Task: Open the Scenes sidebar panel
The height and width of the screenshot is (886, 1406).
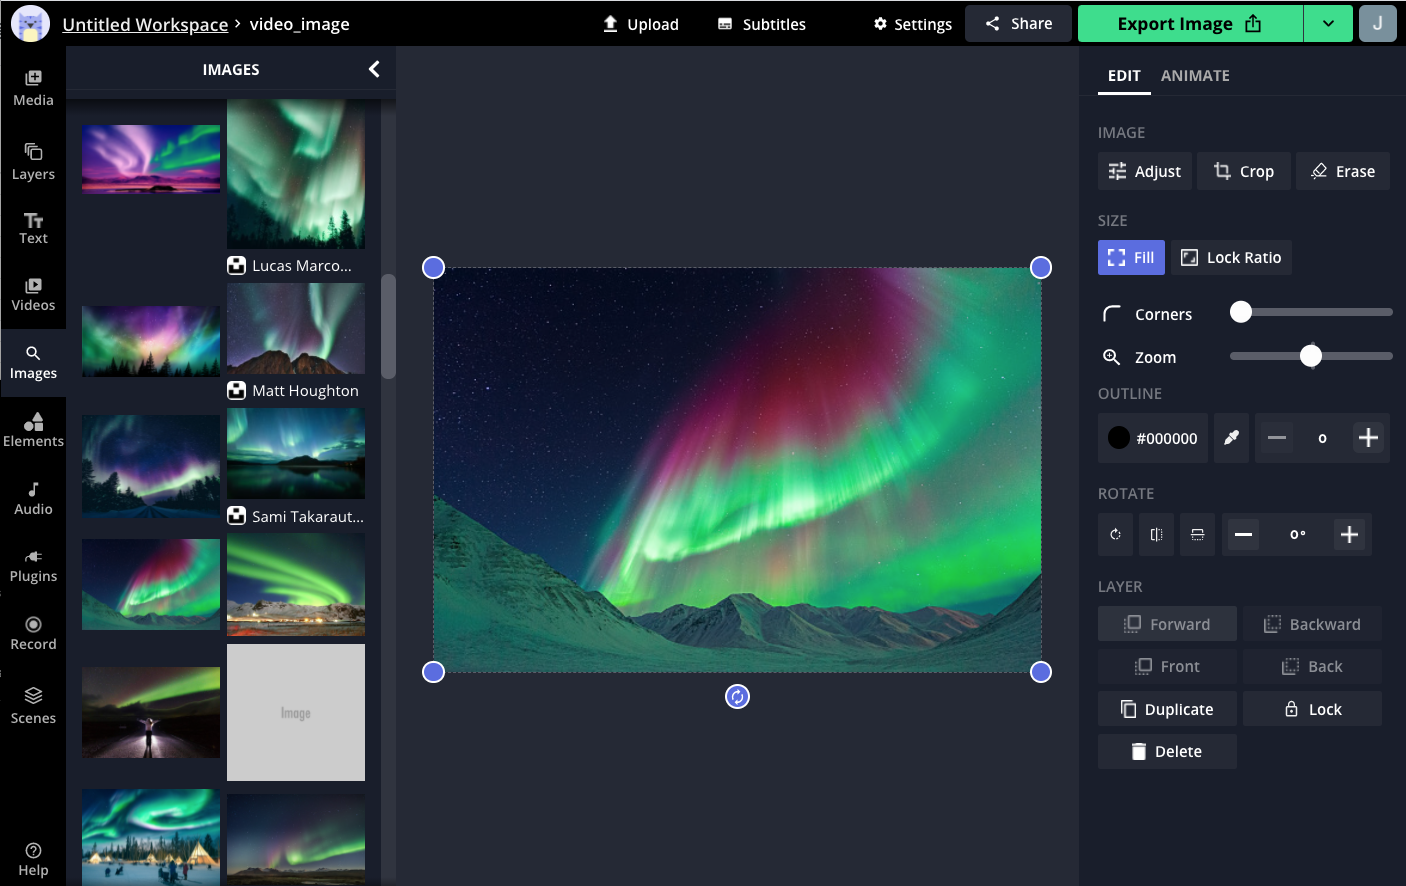Action: tap(33, 706)
